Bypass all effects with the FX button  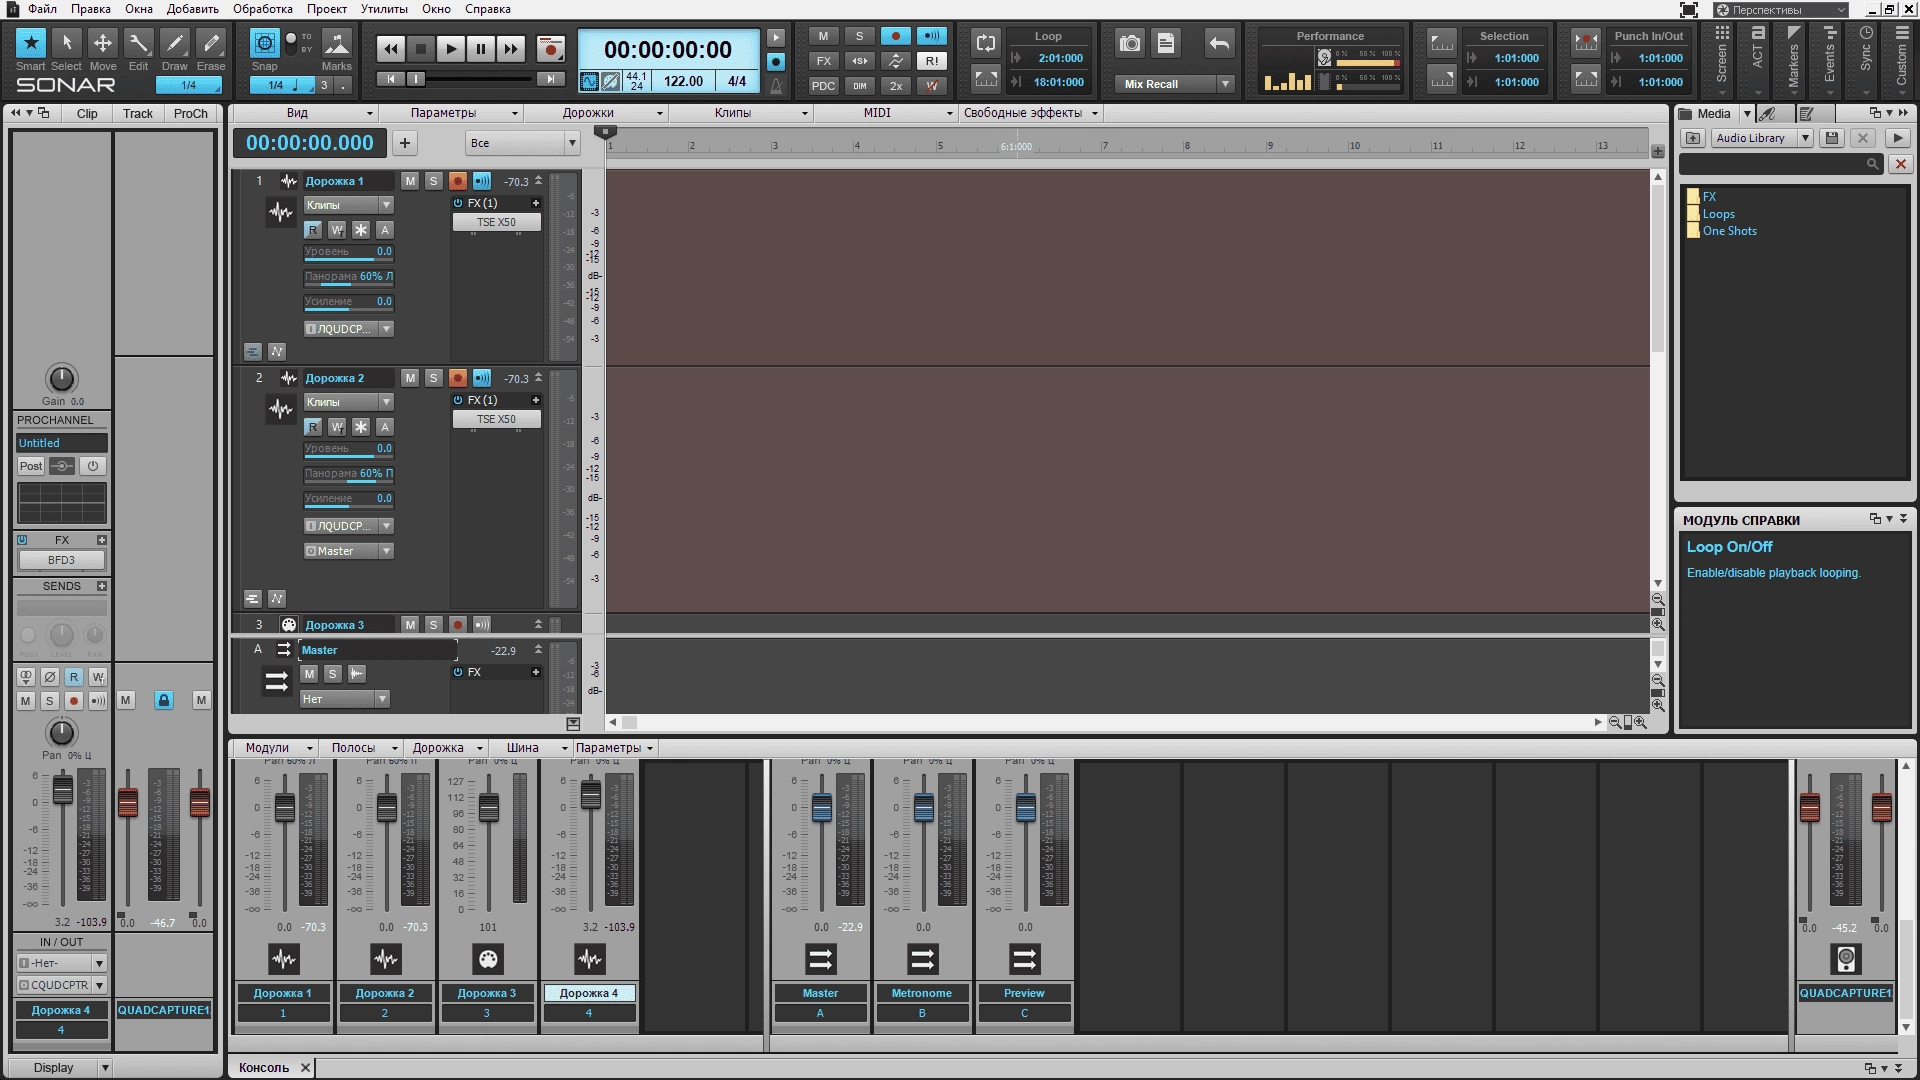tap(823, 61)
